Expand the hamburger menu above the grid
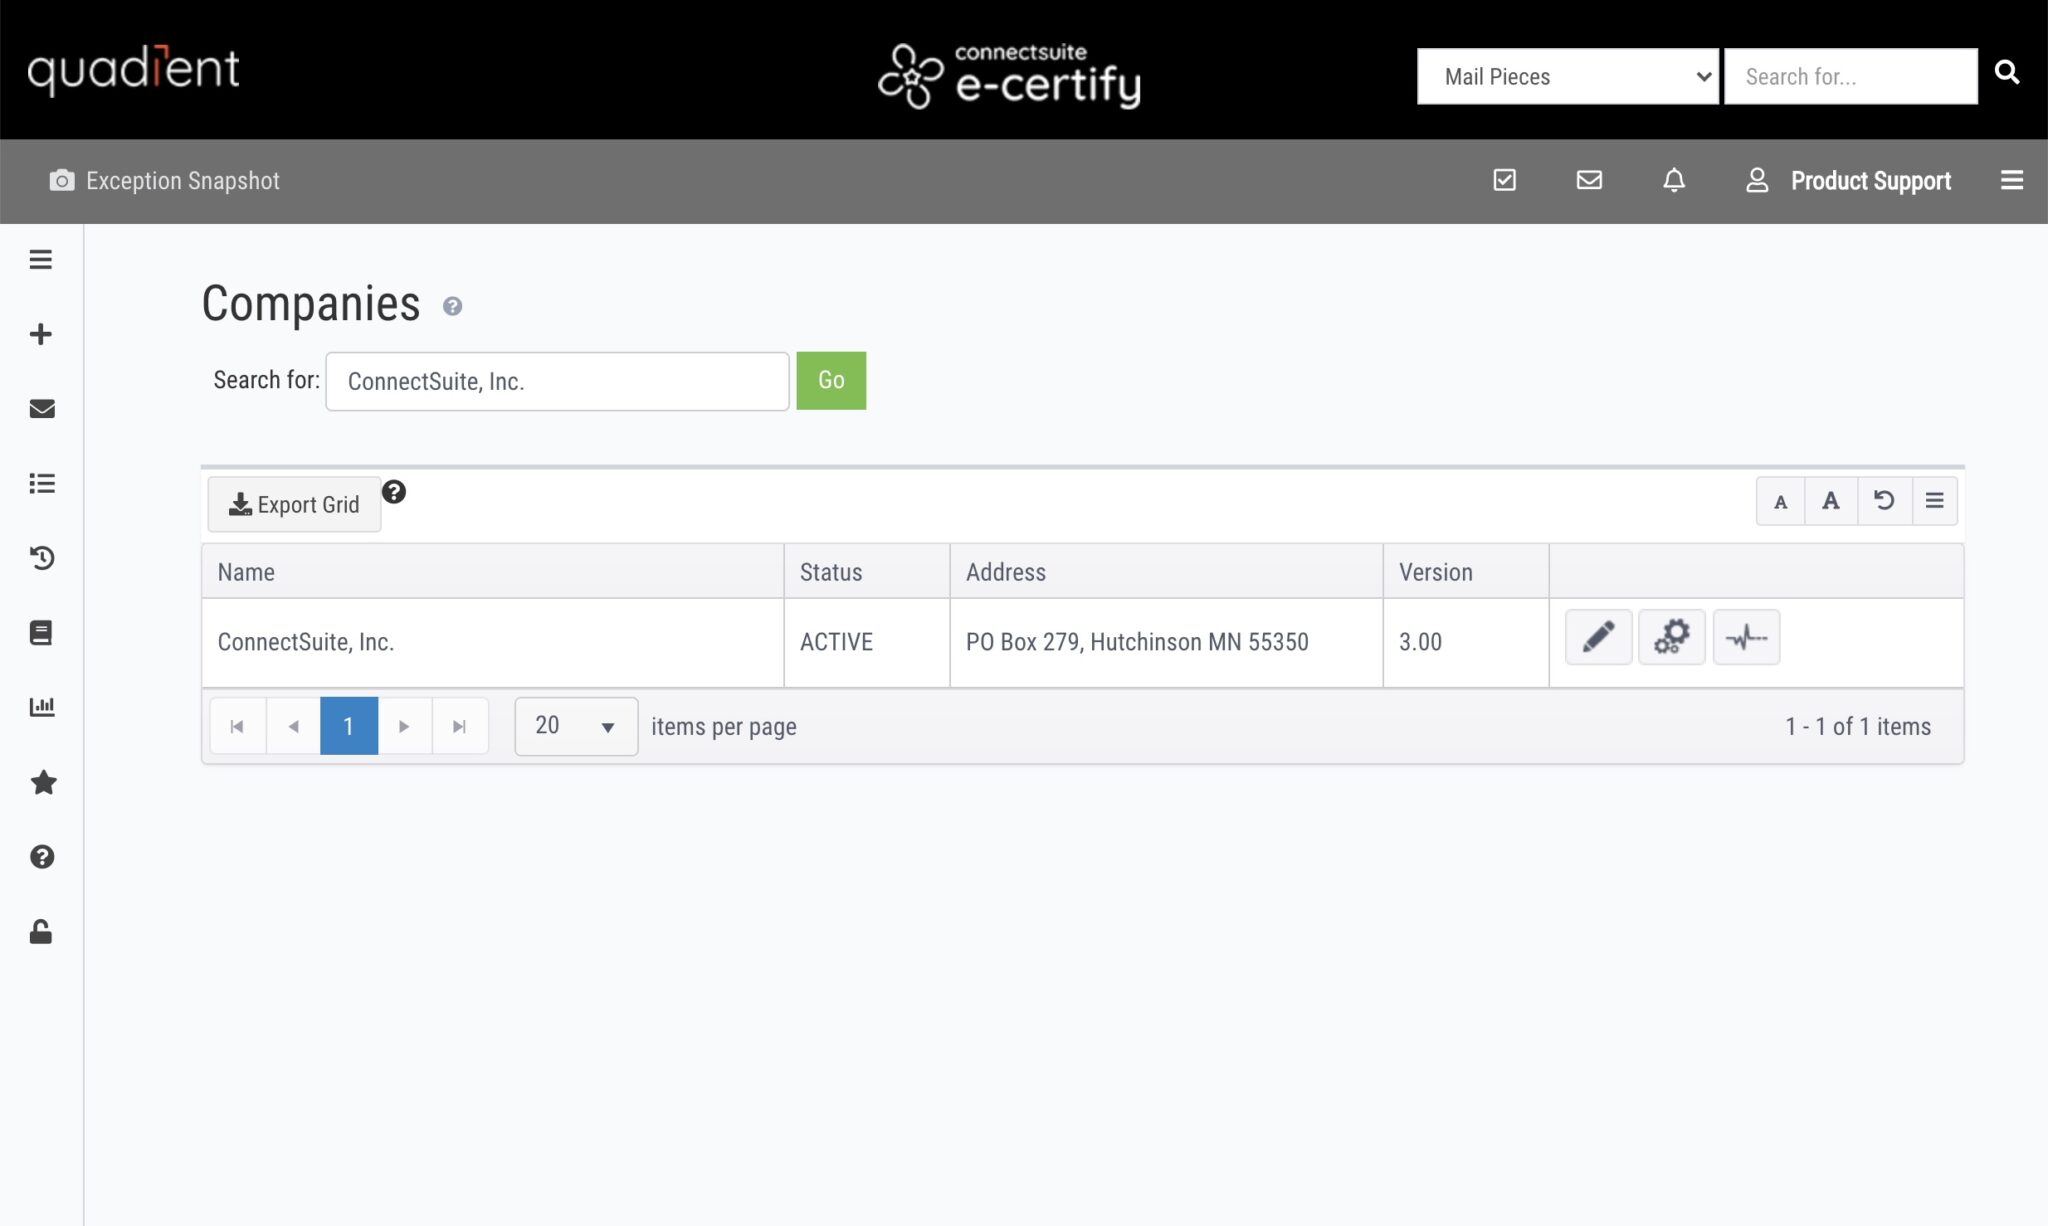The height and width of the screenshot is (1226, 2048). tap(1936, 500)
